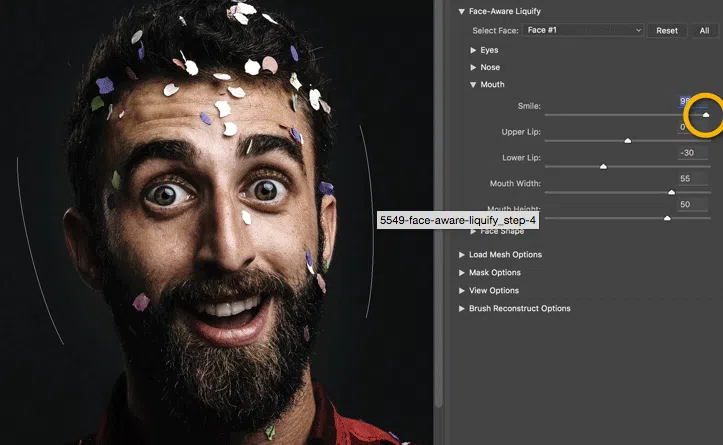Click the Mouth Width slider handle
This screenshot has width=723, height=445.
click(671, 192)
